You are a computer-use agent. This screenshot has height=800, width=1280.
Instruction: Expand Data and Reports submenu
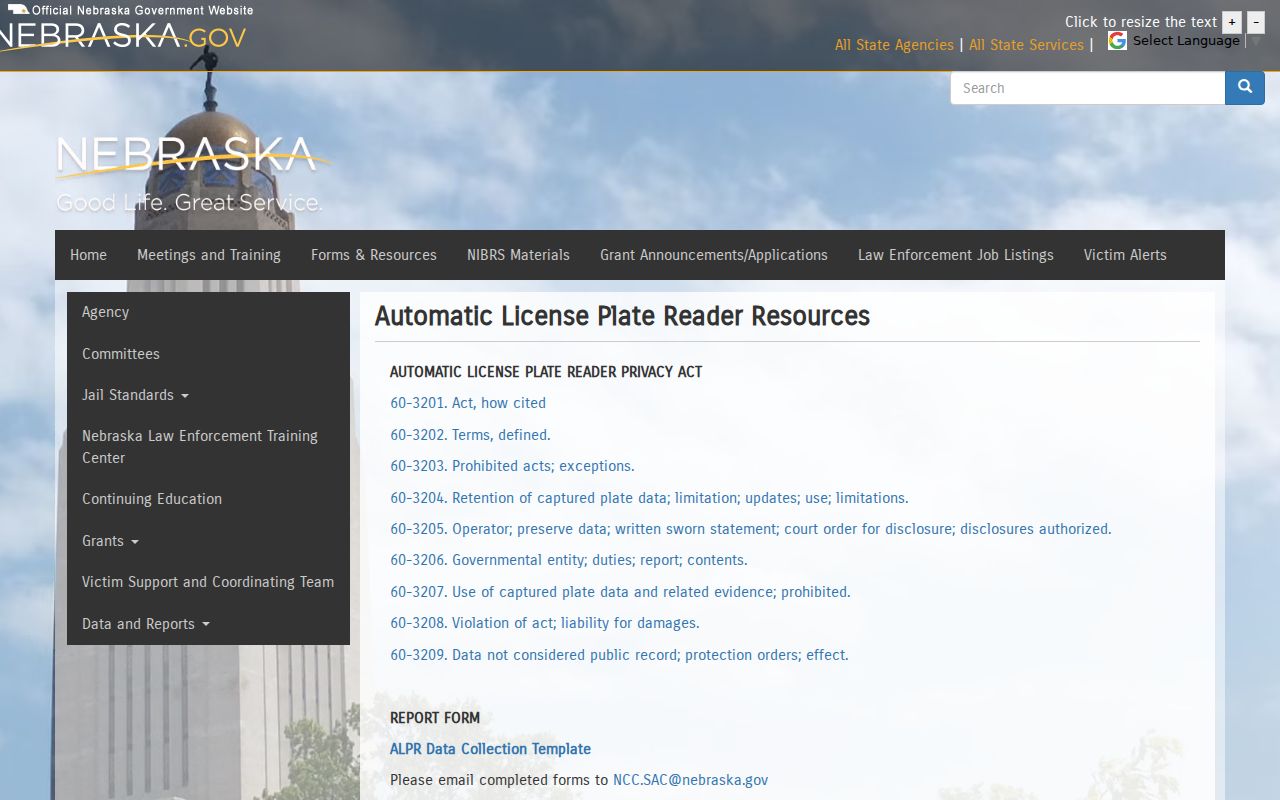(x=146, y=624)
